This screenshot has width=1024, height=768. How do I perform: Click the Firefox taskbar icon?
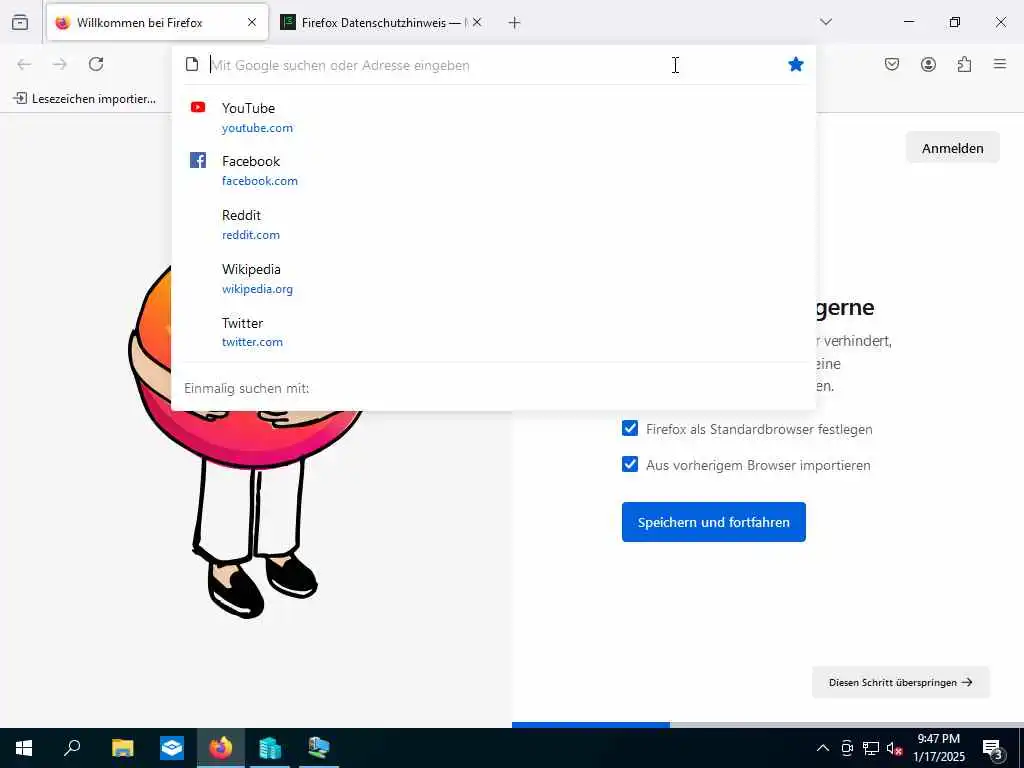(x=221, y=748)
